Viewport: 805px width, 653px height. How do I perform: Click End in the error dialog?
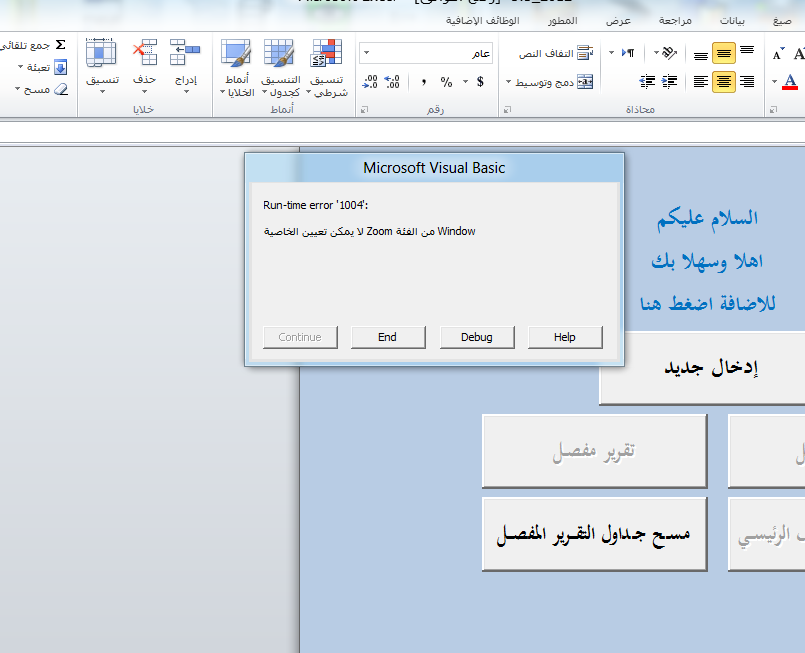388,337
